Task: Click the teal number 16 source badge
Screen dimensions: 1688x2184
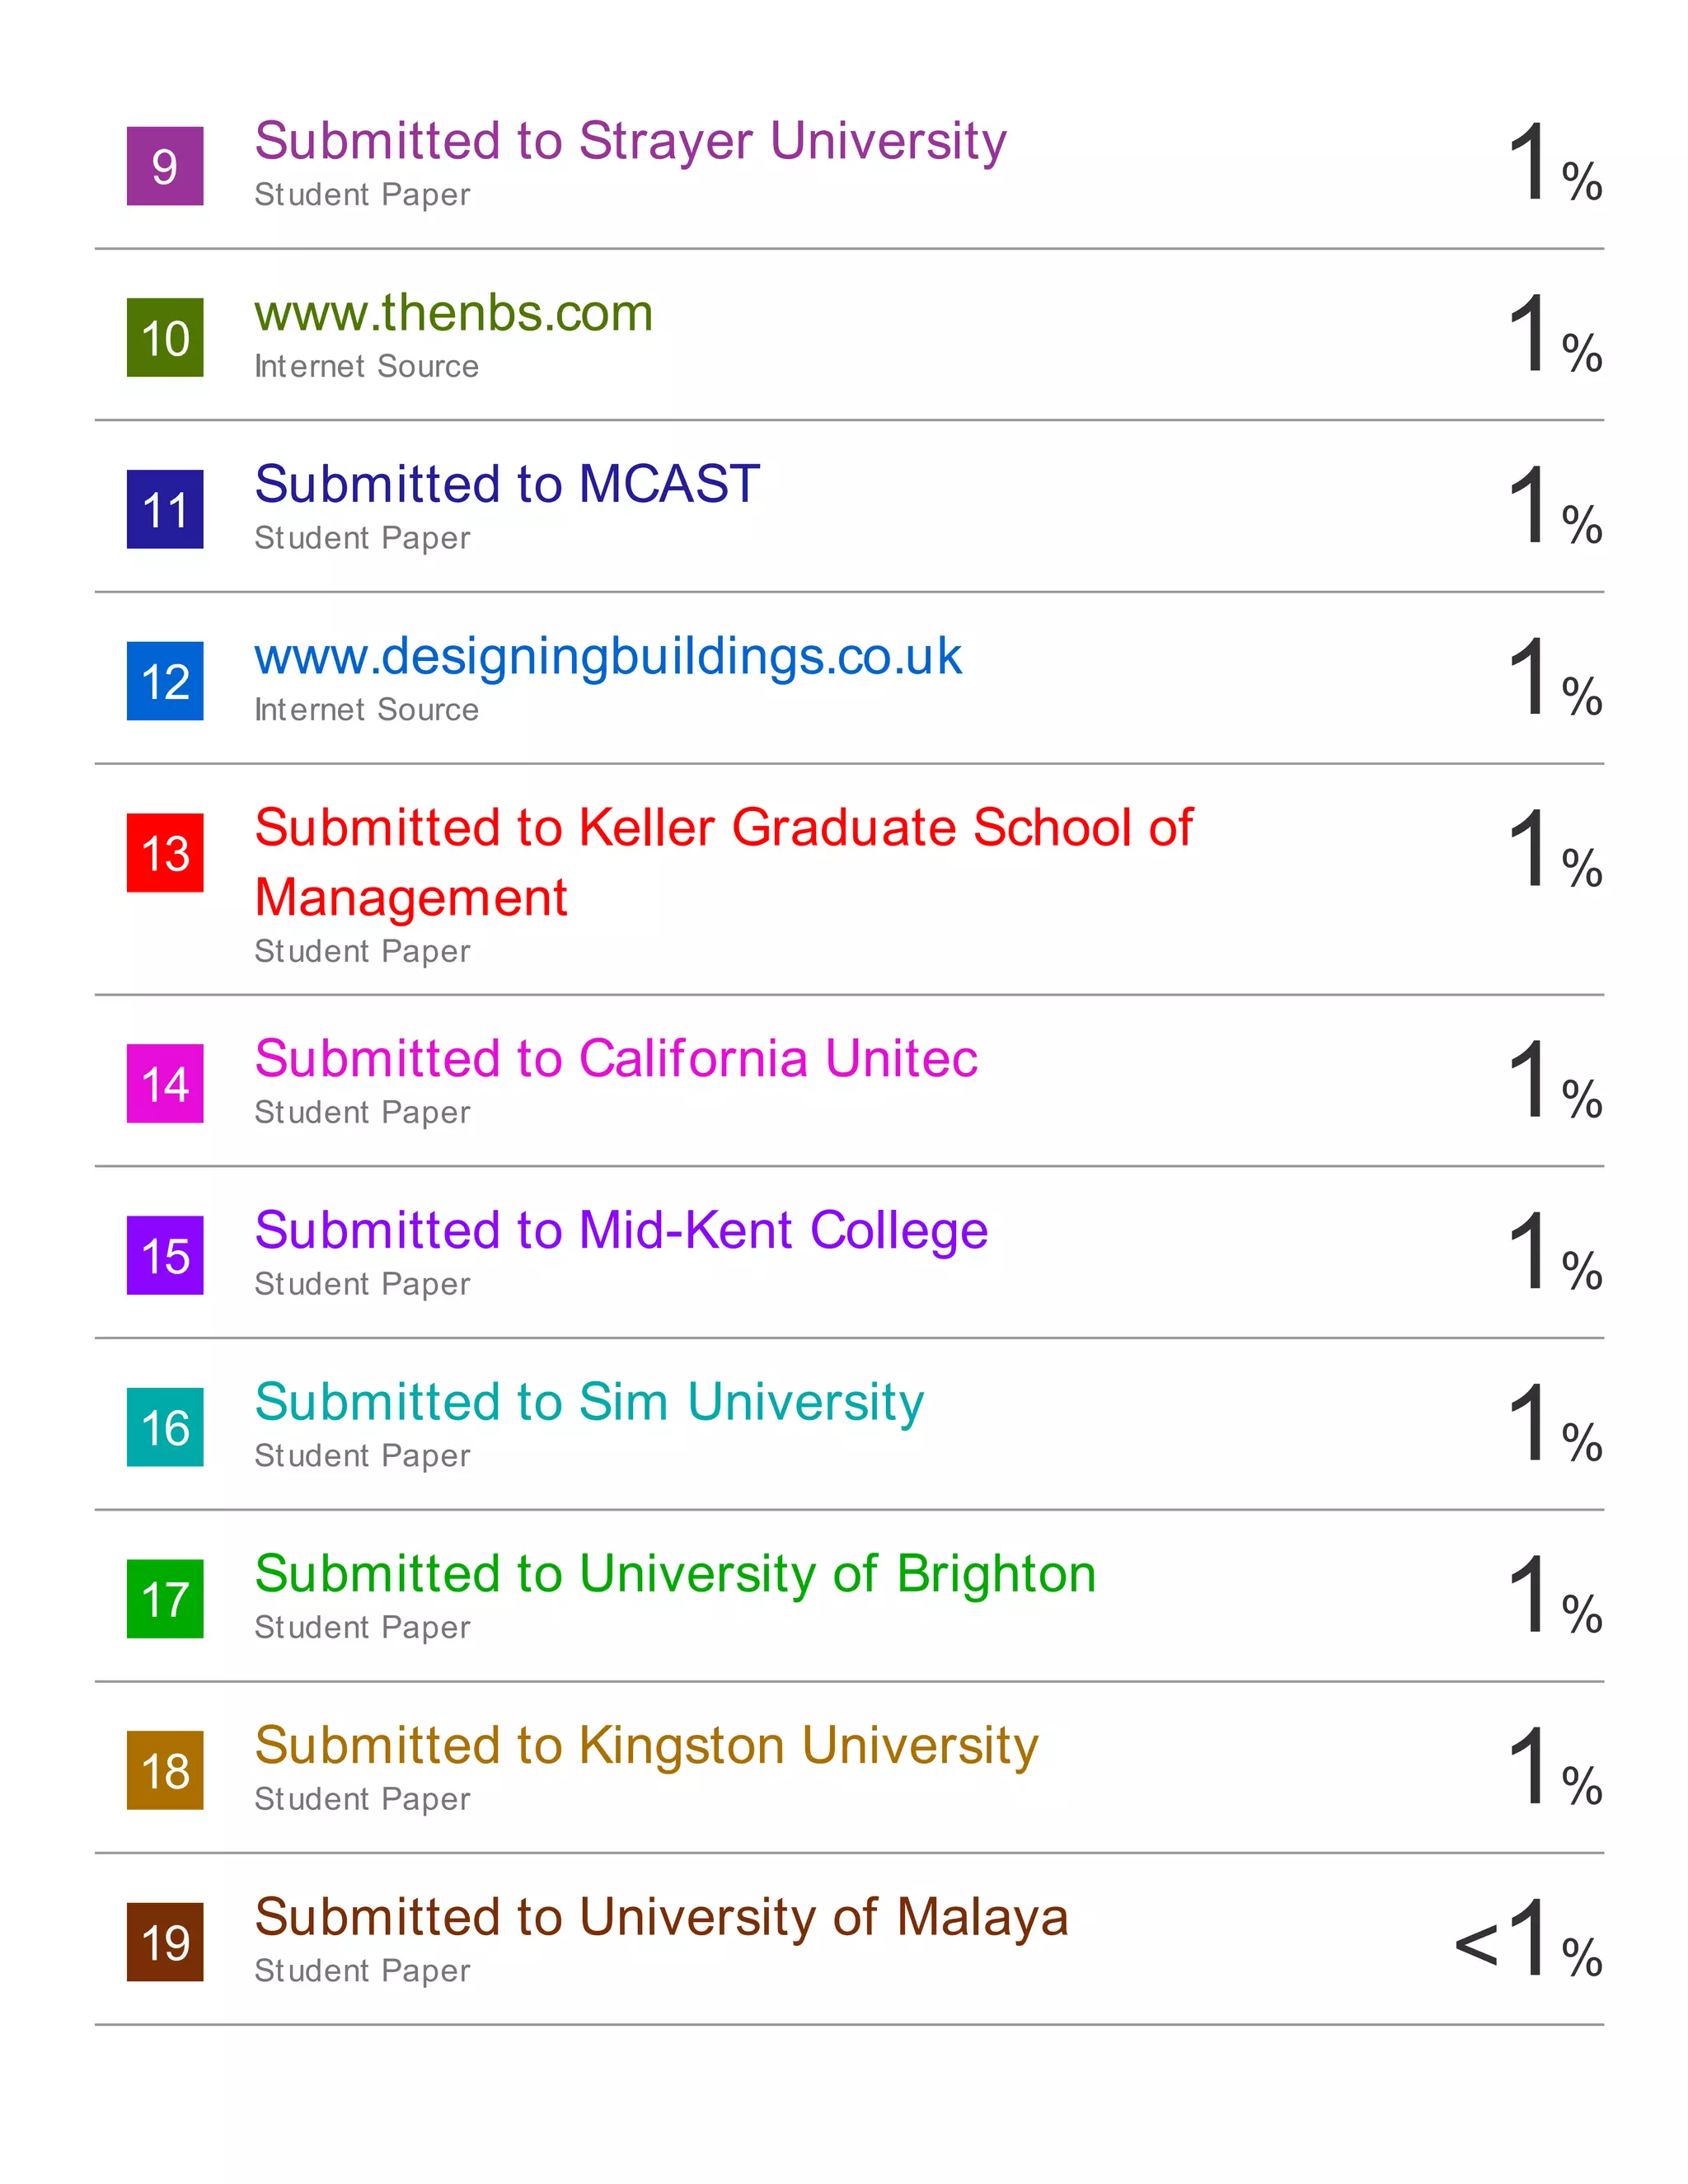Action: coord(165,1427)
